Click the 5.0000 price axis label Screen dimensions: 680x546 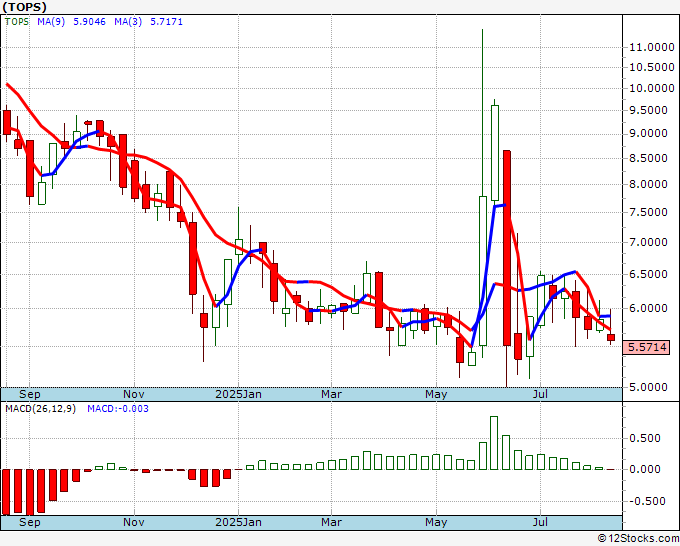tap(650, 387)
